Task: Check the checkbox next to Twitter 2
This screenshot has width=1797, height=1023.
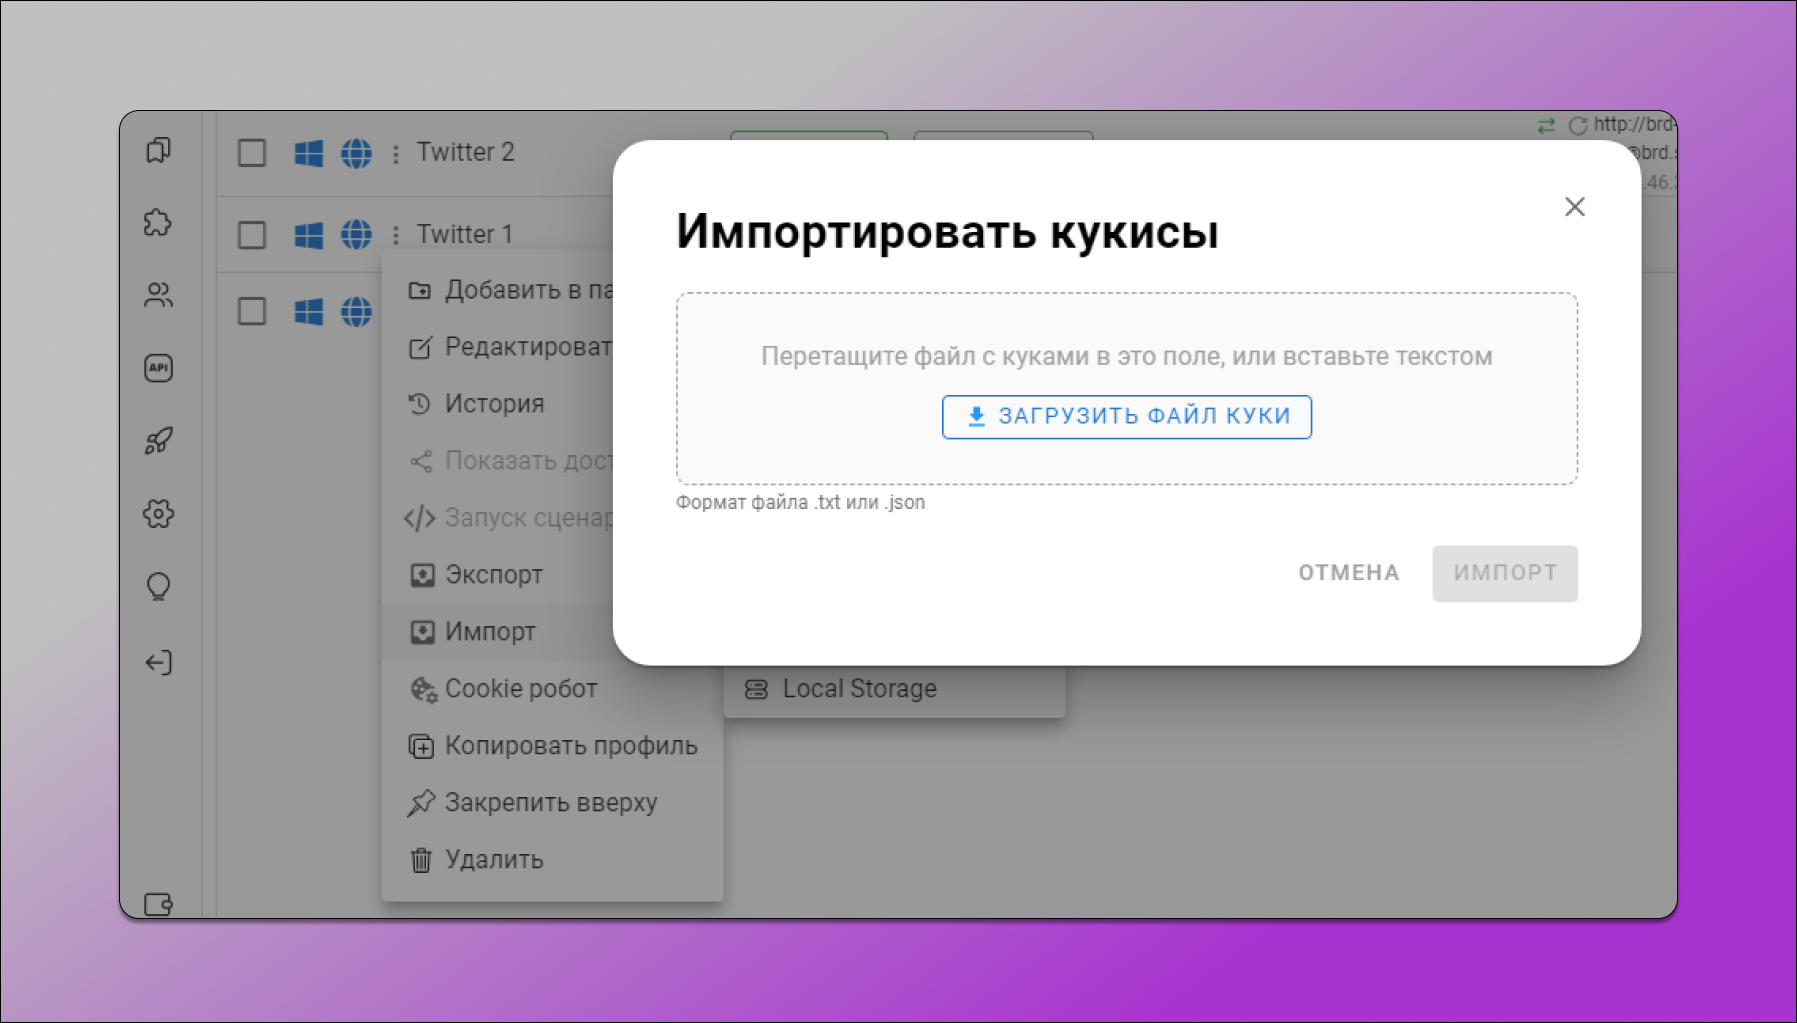Action: click(251, 152)
